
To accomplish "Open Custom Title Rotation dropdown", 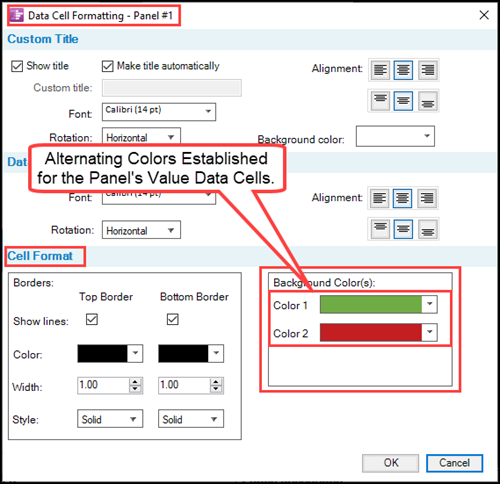I will (141, 137).
